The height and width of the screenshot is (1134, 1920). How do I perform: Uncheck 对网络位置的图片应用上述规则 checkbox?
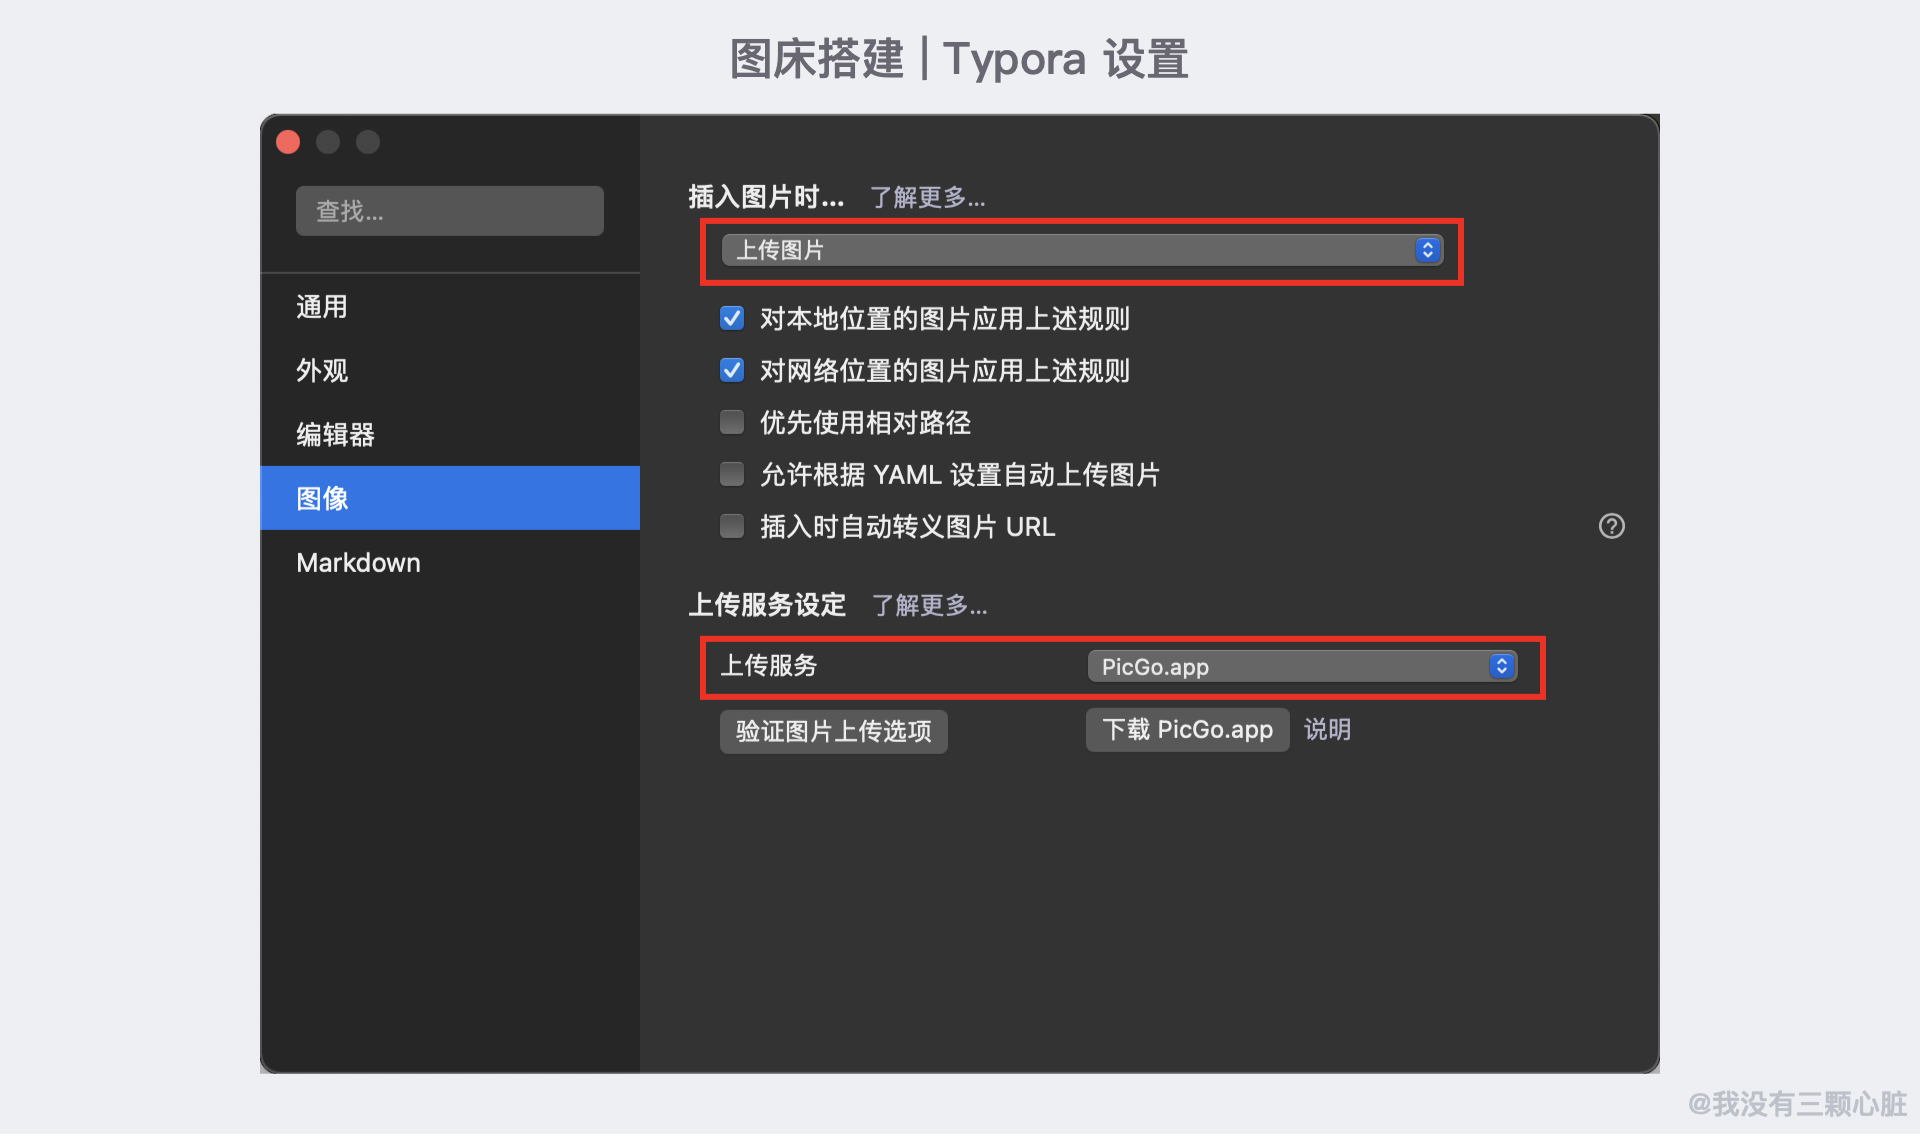[x=732, y=370]
